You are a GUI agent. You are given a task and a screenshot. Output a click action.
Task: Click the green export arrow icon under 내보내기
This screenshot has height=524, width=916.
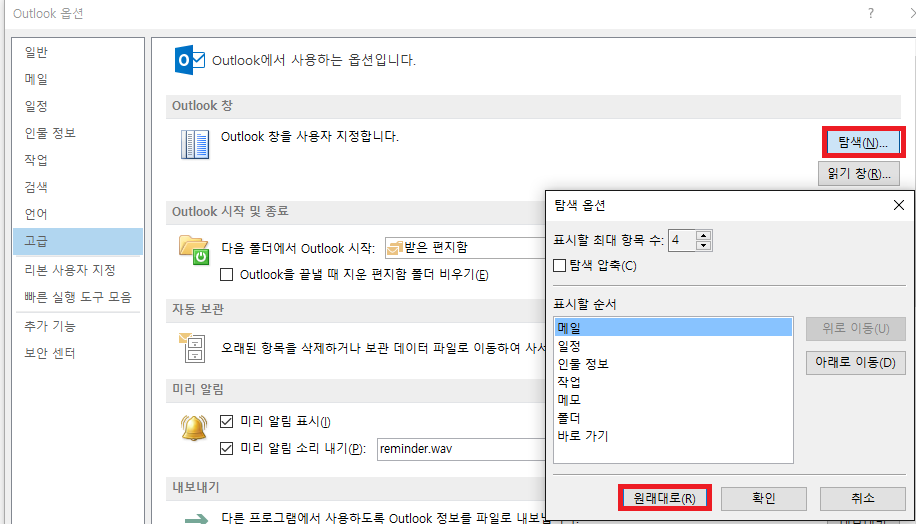[x=196, y=518]
